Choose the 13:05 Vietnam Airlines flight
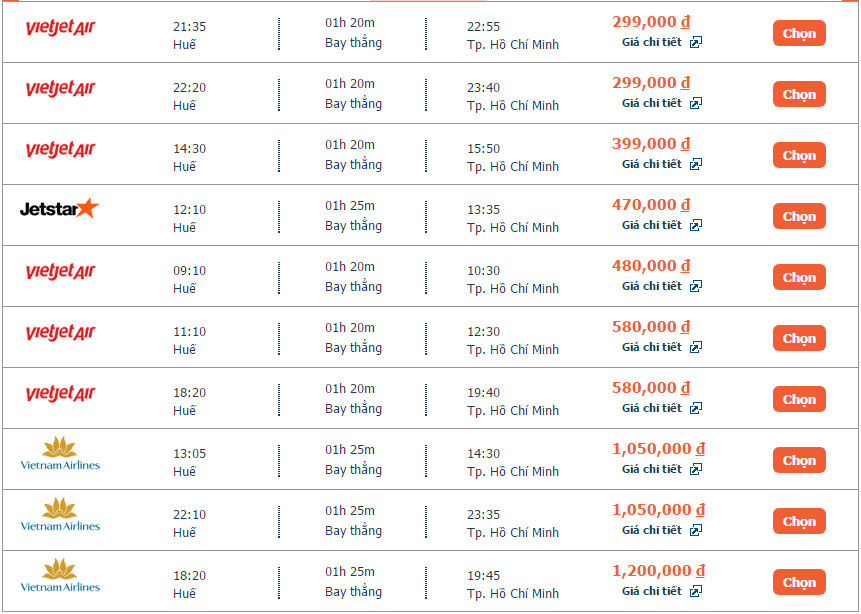 (x=799, y=460)
